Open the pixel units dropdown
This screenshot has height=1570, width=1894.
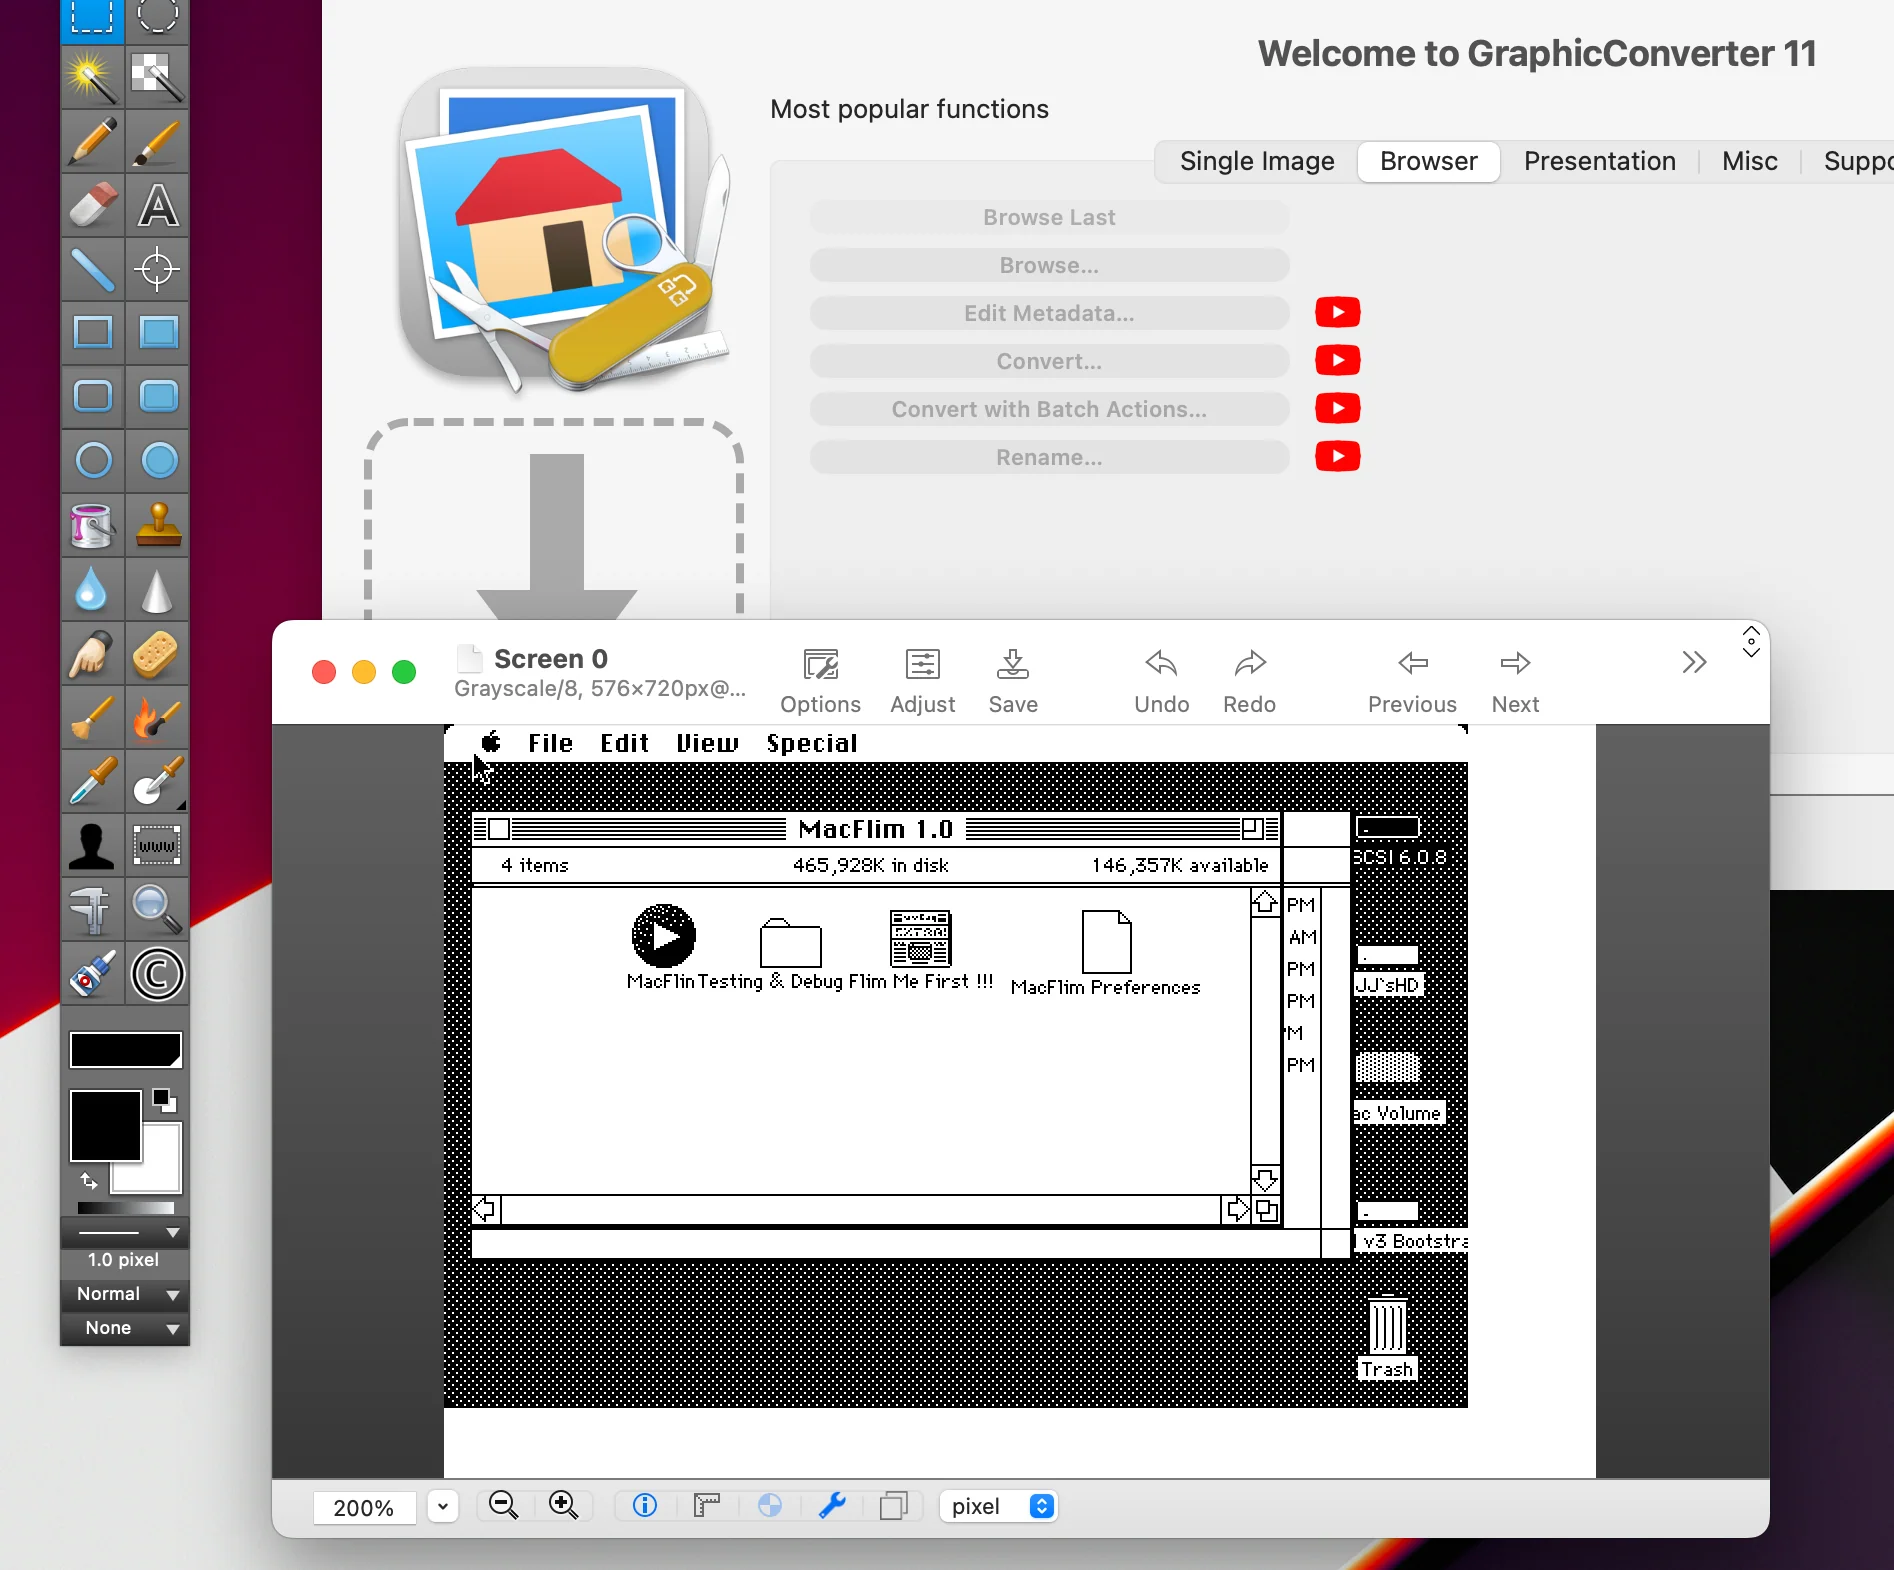tap(998, 1506)
